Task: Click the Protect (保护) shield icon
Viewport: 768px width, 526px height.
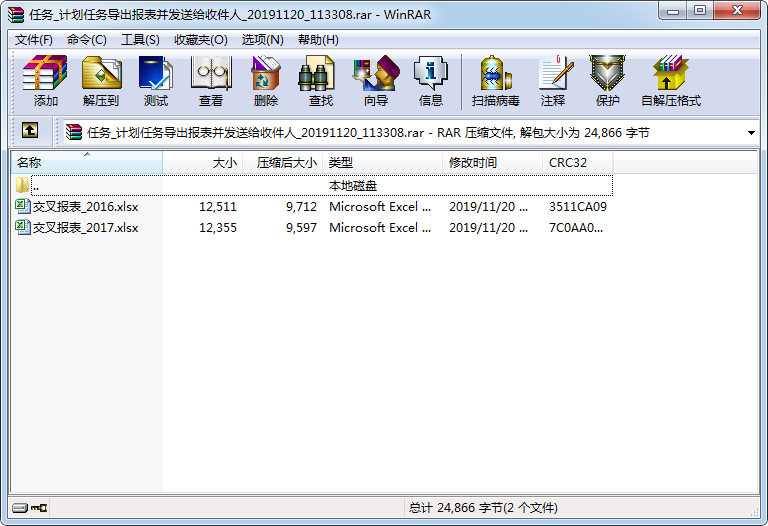Action: click(x=607, y=81)
